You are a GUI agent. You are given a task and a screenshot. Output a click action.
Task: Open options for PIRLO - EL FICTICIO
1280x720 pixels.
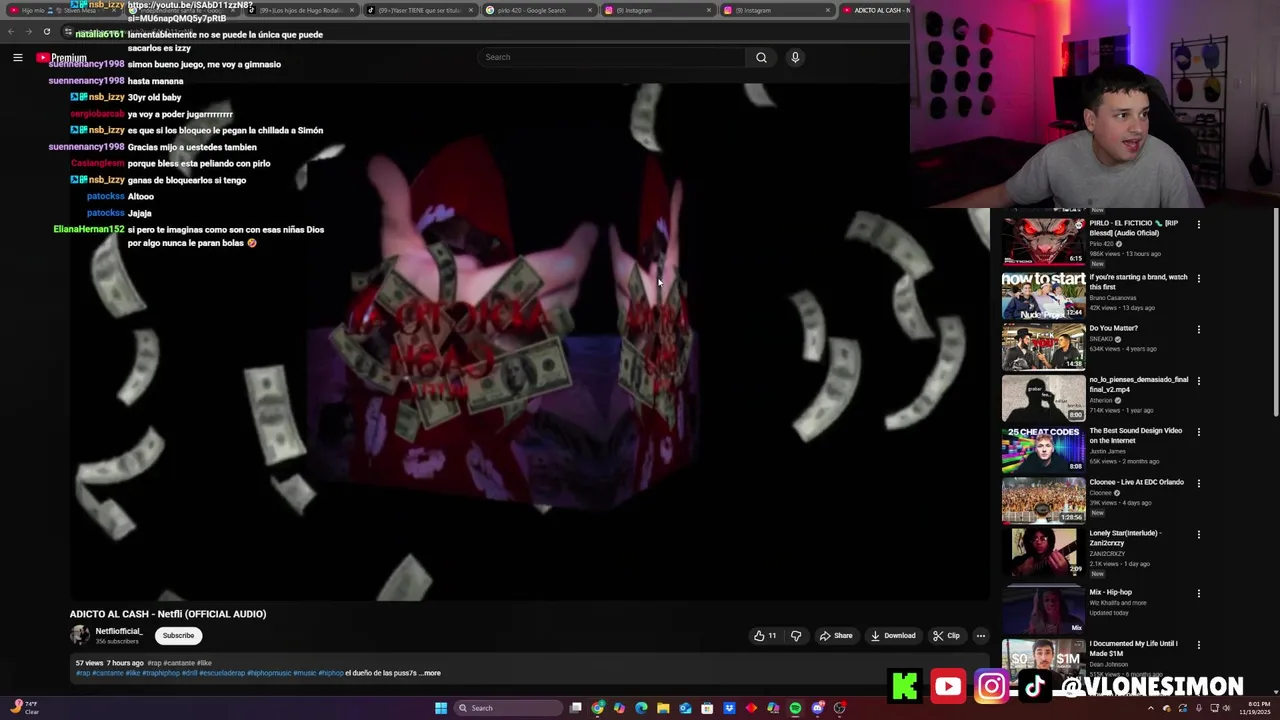pyautogui.click(x=1198, y=225)
